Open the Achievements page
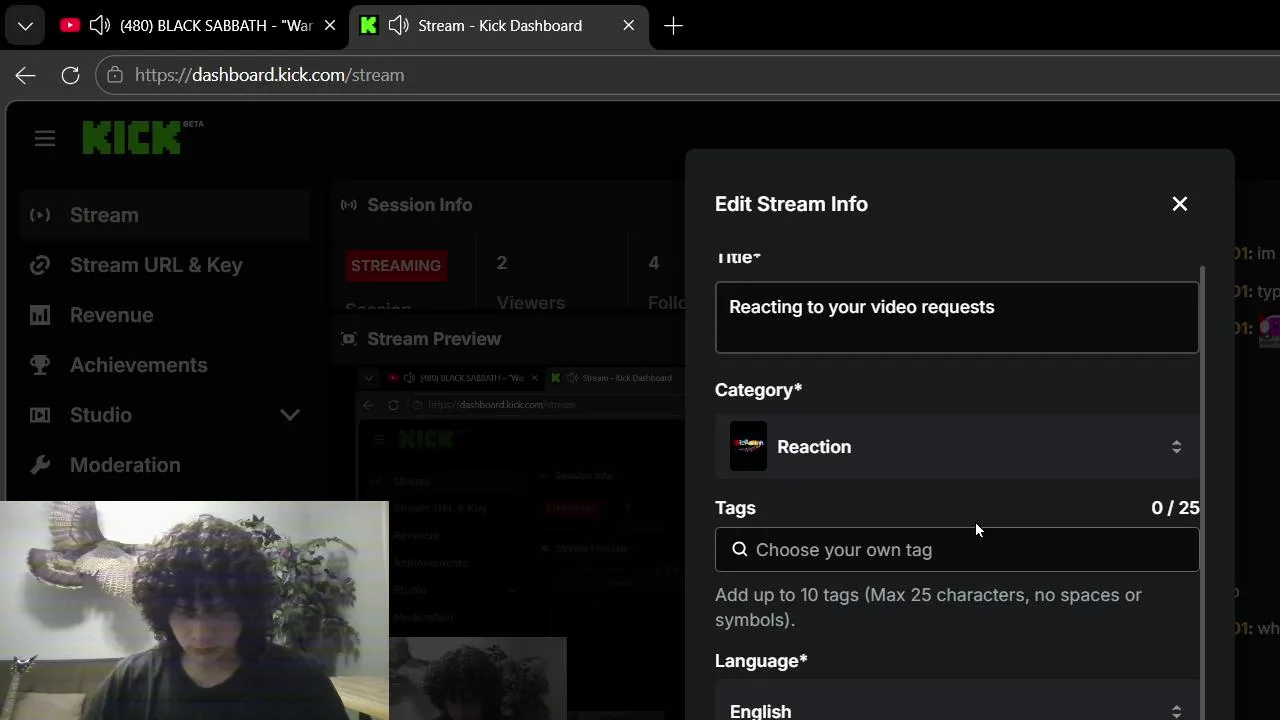Viewport: 1280px width, 720px height. [165, 365]
